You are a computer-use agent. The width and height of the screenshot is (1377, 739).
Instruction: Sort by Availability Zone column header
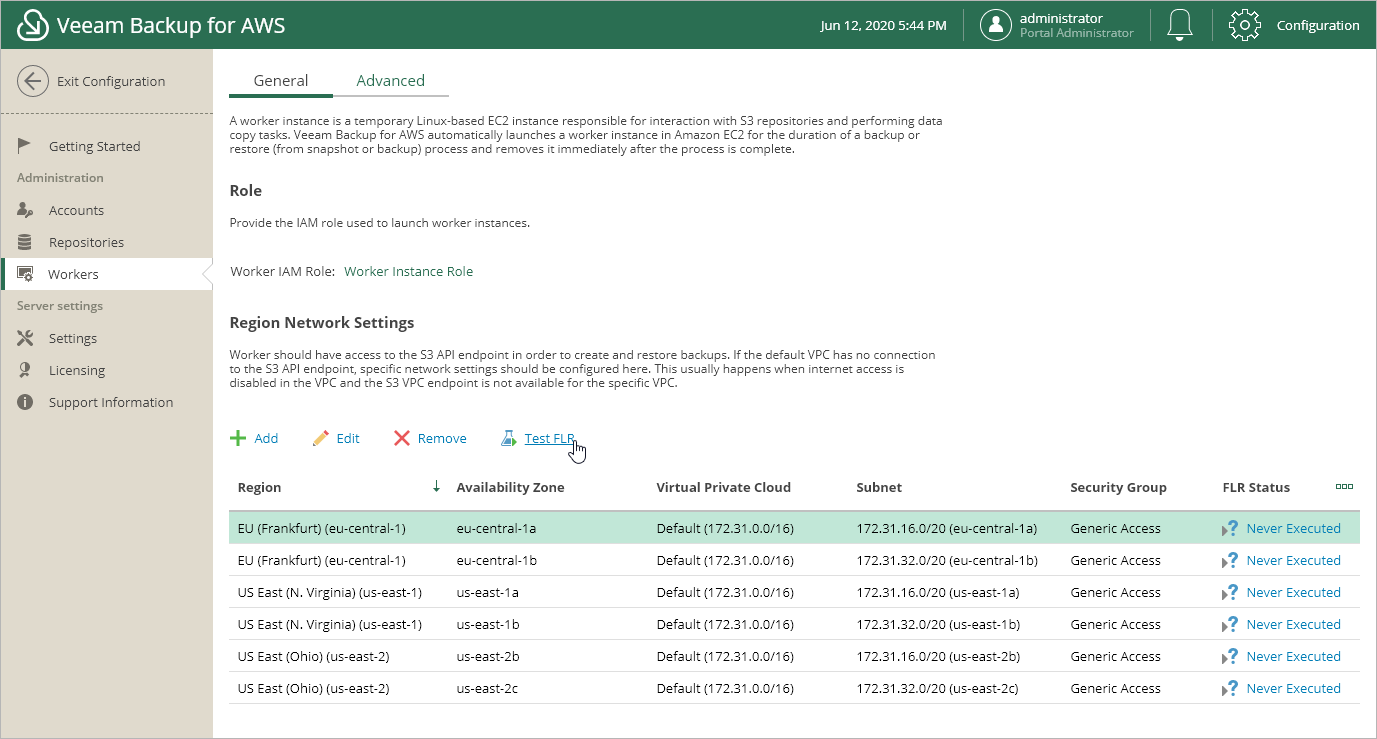510,487
